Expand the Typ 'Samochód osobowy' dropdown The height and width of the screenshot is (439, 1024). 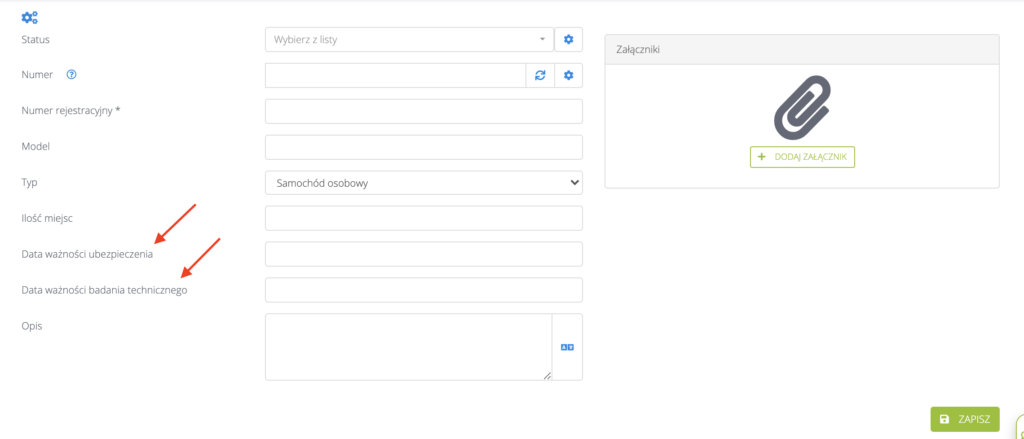coord(423,183)
